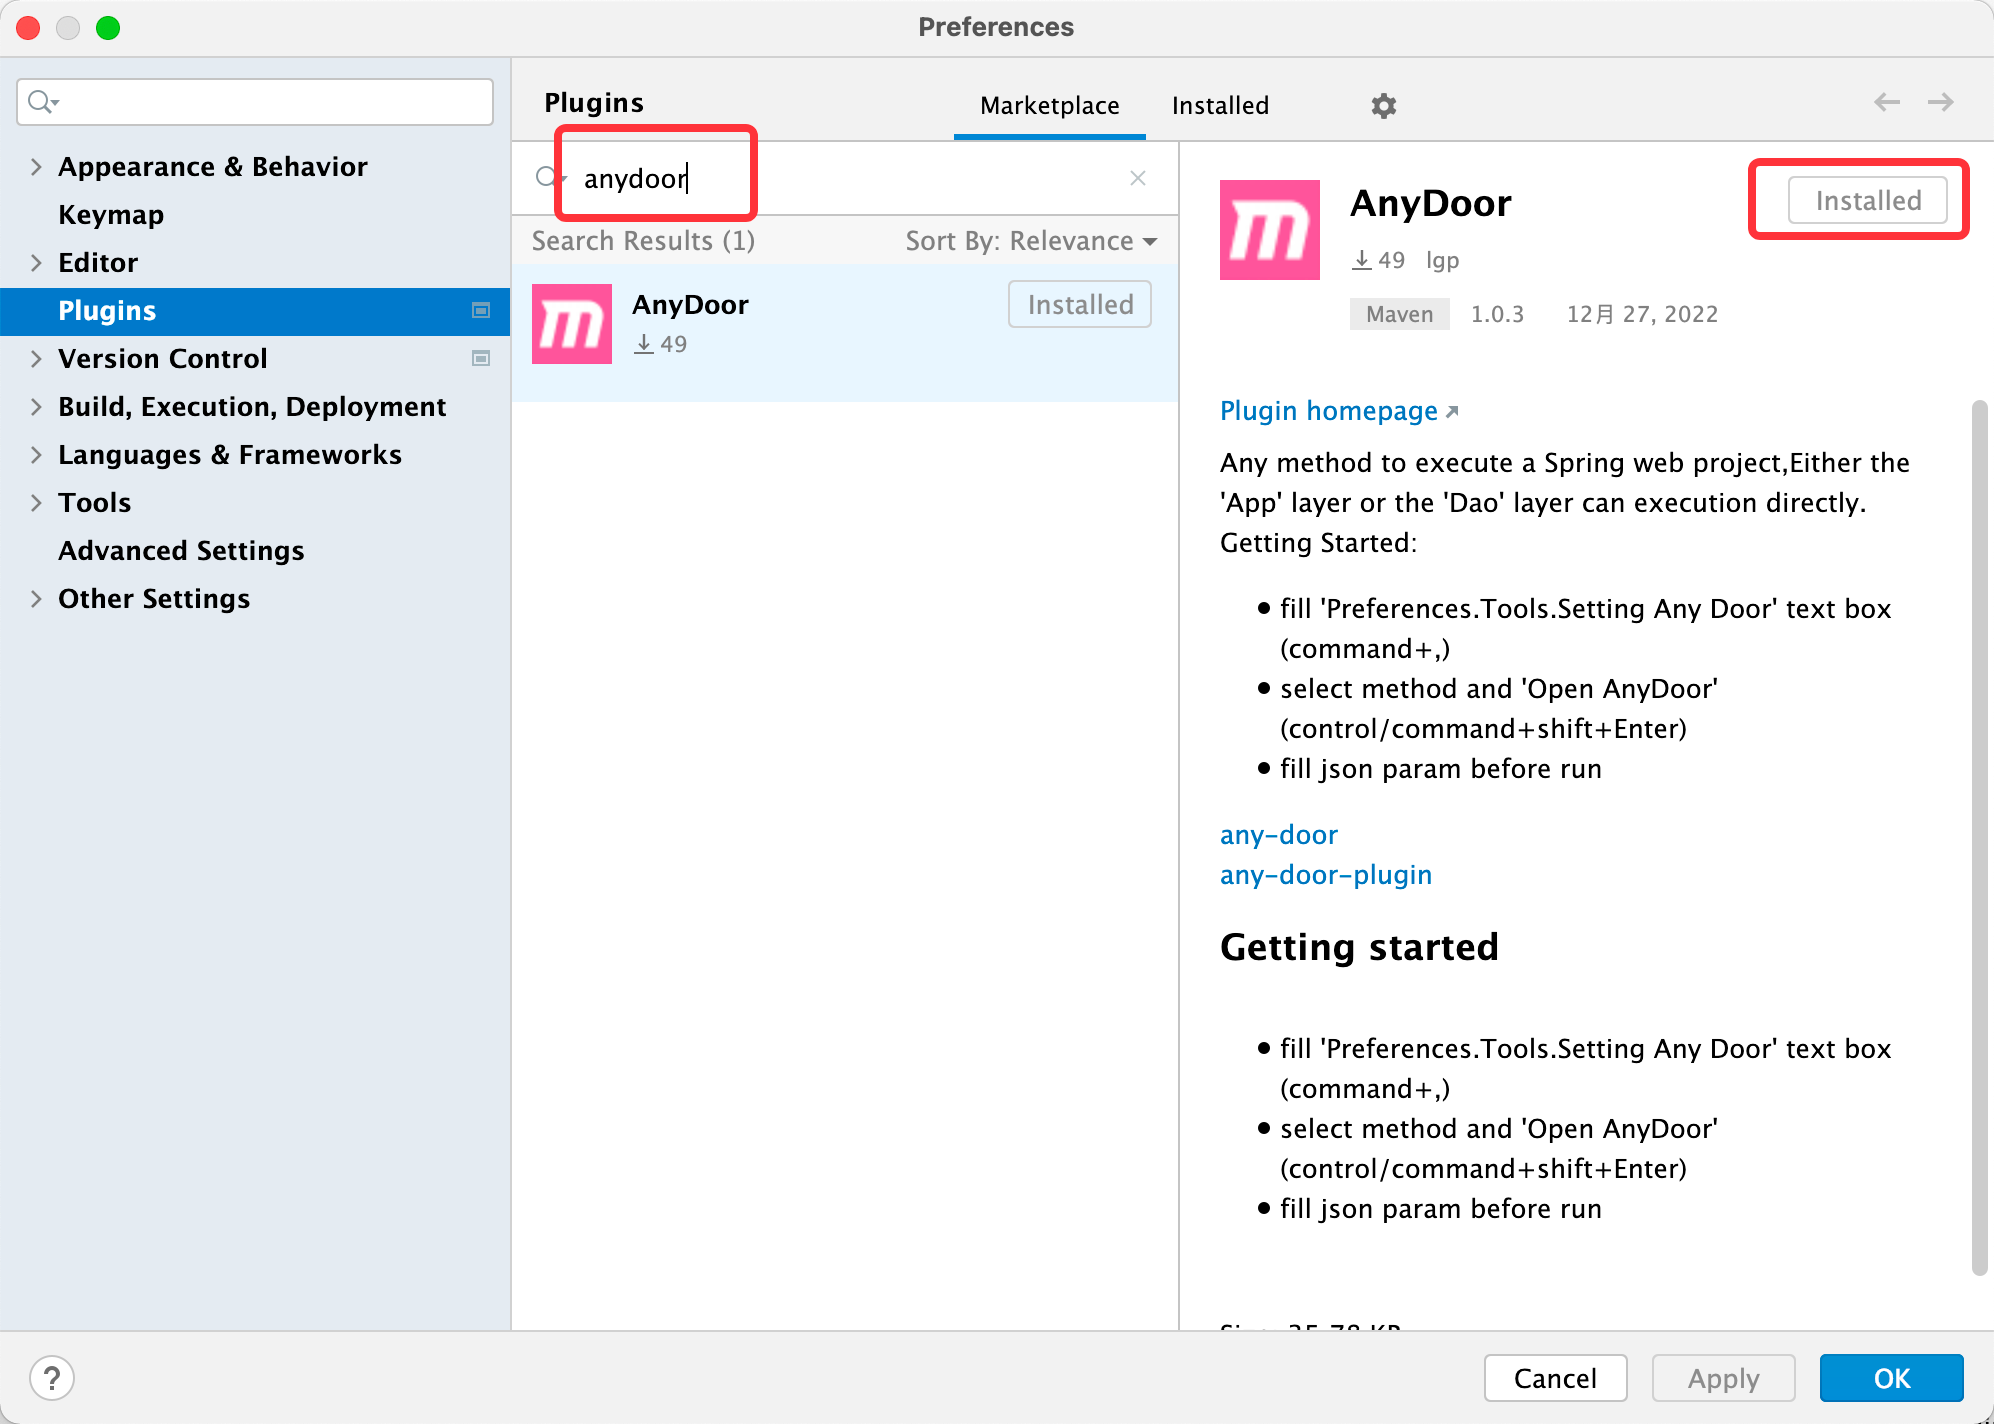Click the help question mark button

tap(52, 1378)
